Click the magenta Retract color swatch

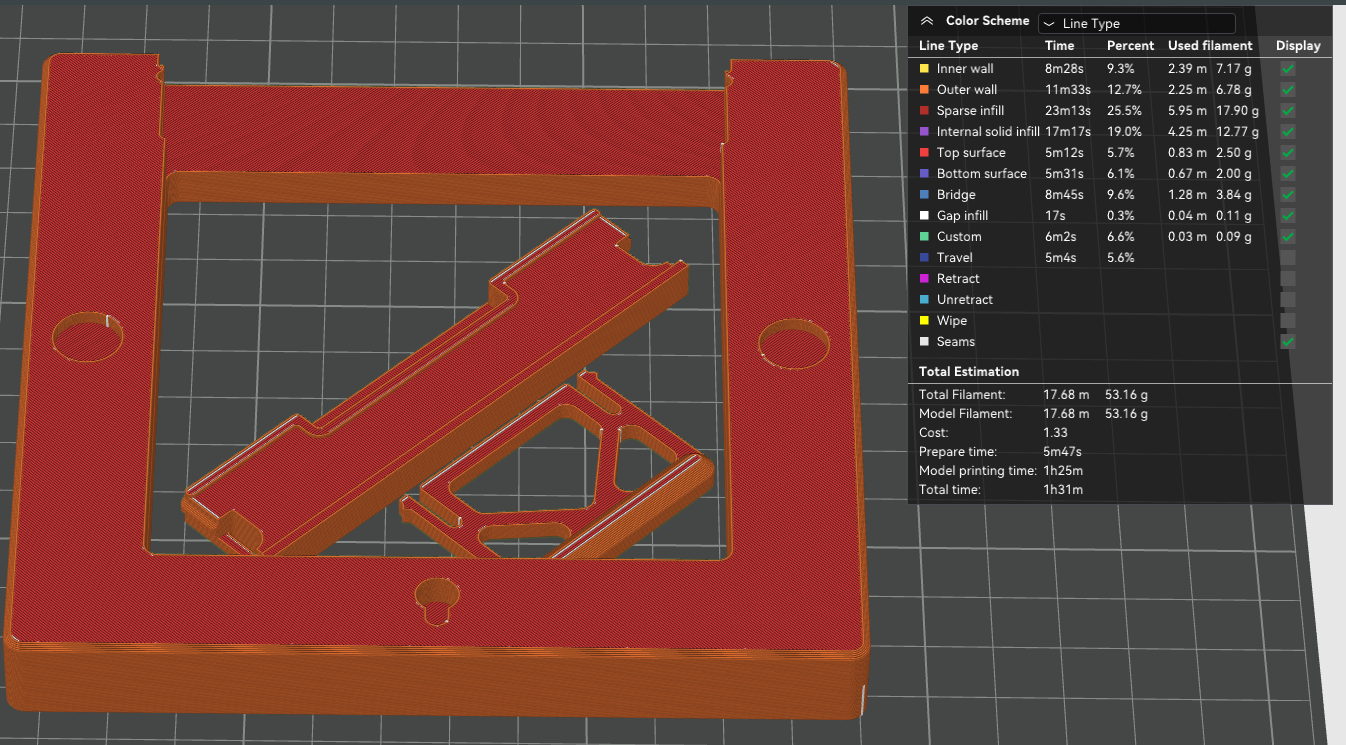924,279
